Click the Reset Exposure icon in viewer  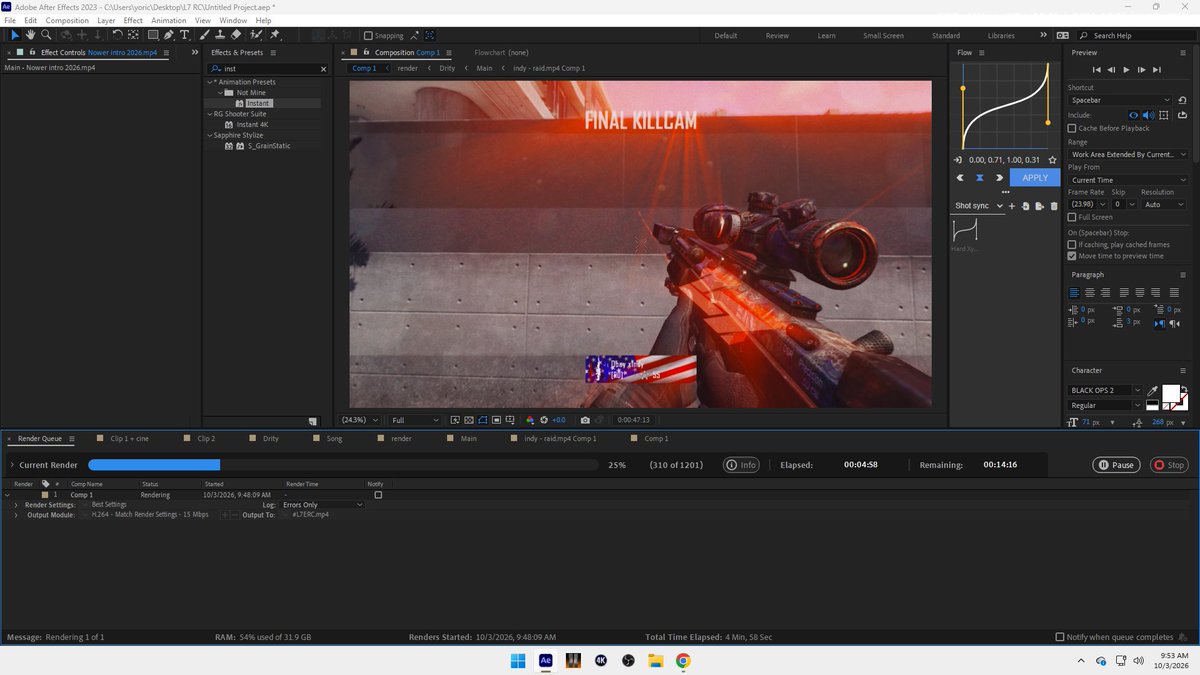(544, 420)
